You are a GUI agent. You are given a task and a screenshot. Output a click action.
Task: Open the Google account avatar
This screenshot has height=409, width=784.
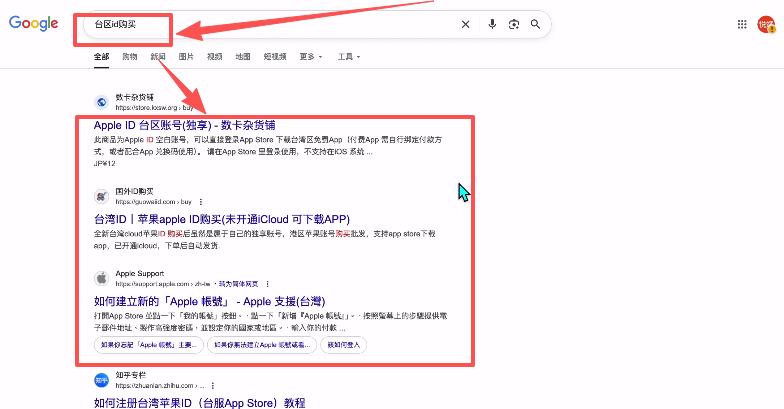(x=766, y=24)
